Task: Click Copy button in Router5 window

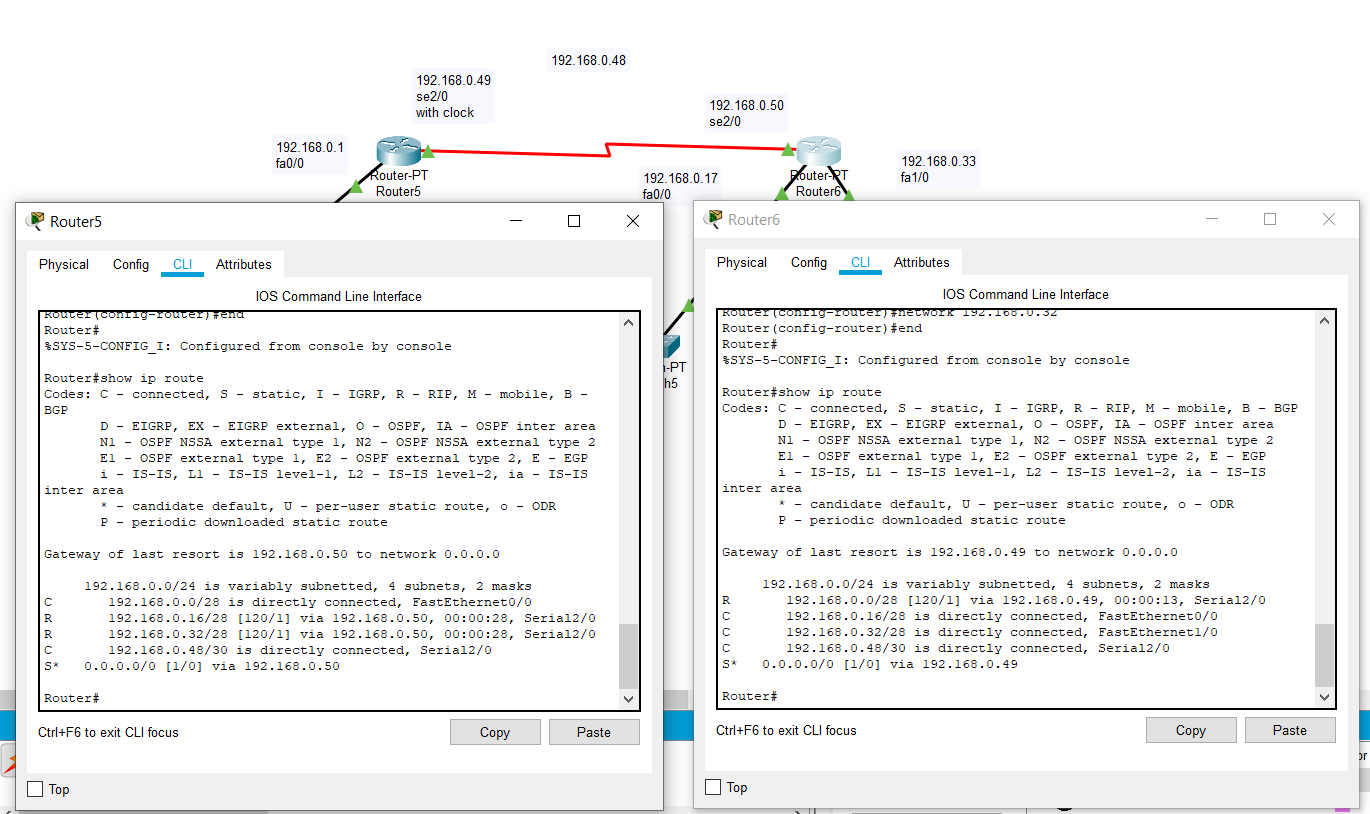Action: (495, 732)
